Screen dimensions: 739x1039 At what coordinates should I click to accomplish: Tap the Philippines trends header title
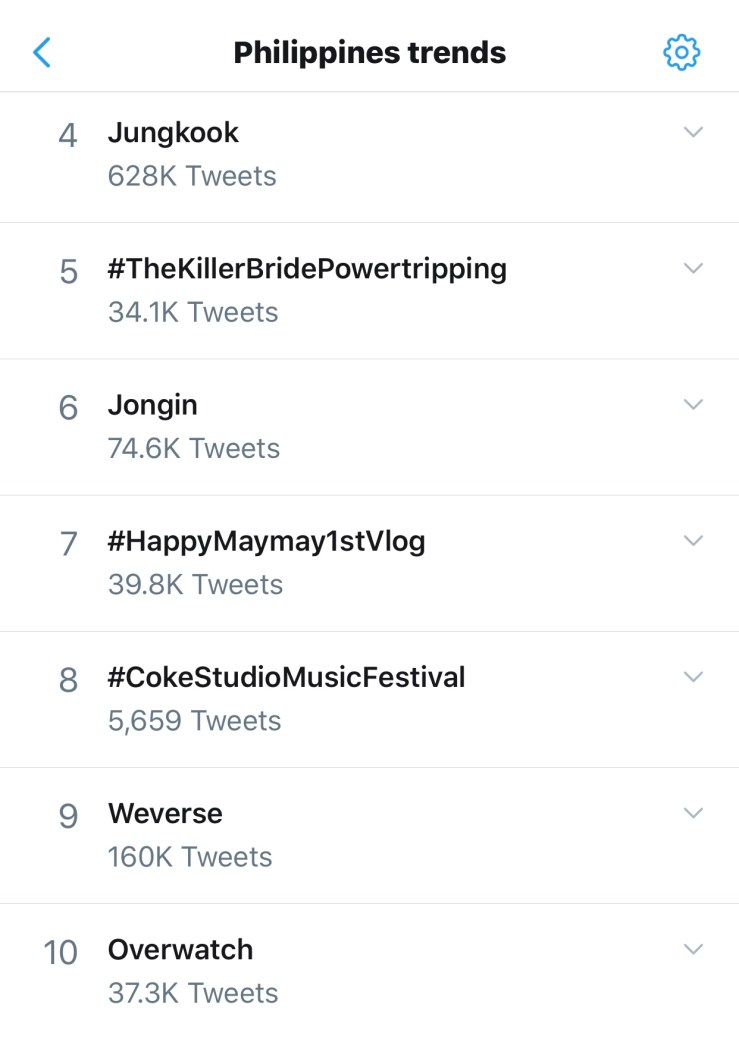[369, 52]
